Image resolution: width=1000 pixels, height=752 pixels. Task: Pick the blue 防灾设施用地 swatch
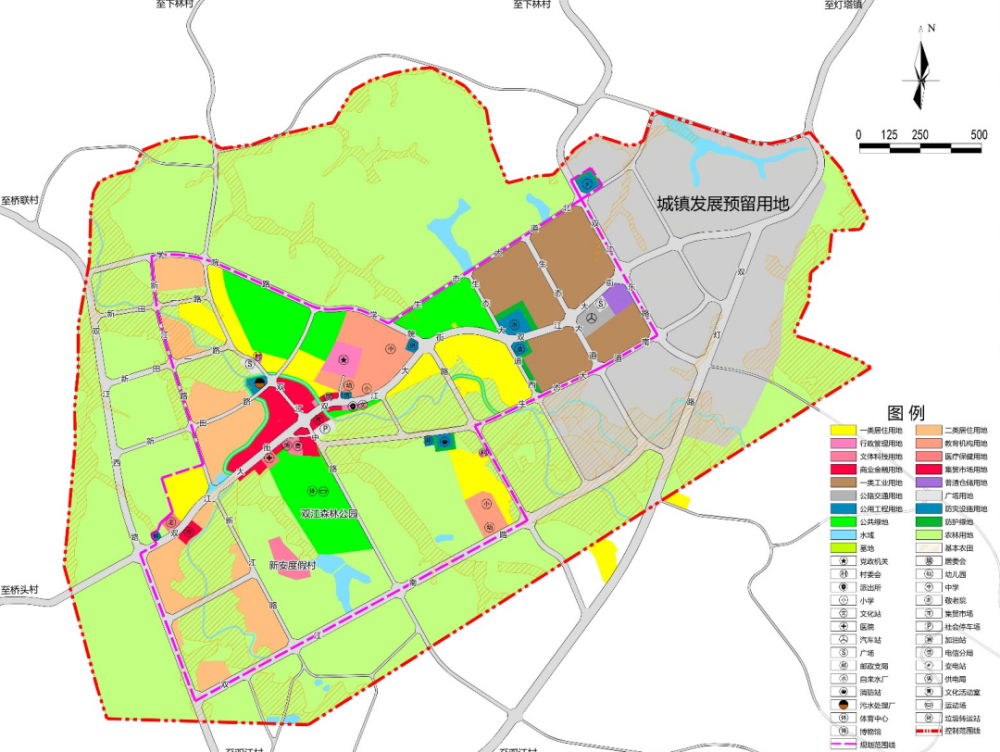click(929, 509)
